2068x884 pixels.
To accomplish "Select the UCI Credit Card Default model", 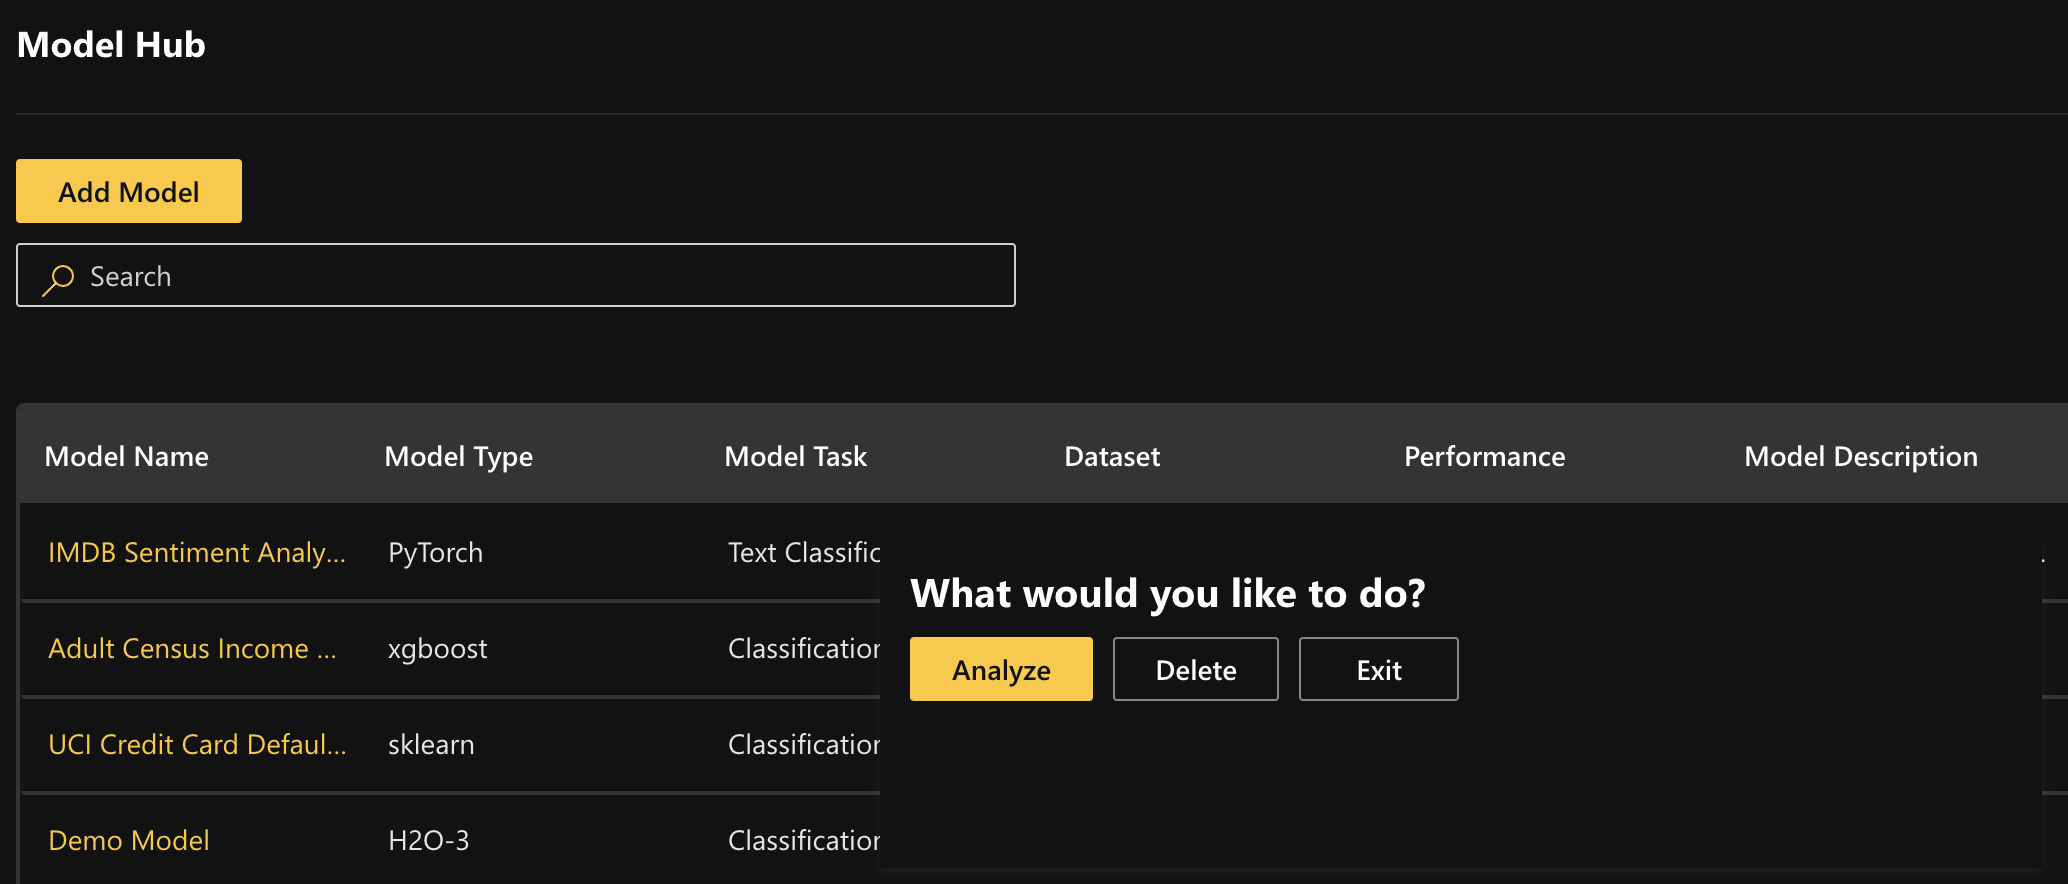I will (197, 745).
